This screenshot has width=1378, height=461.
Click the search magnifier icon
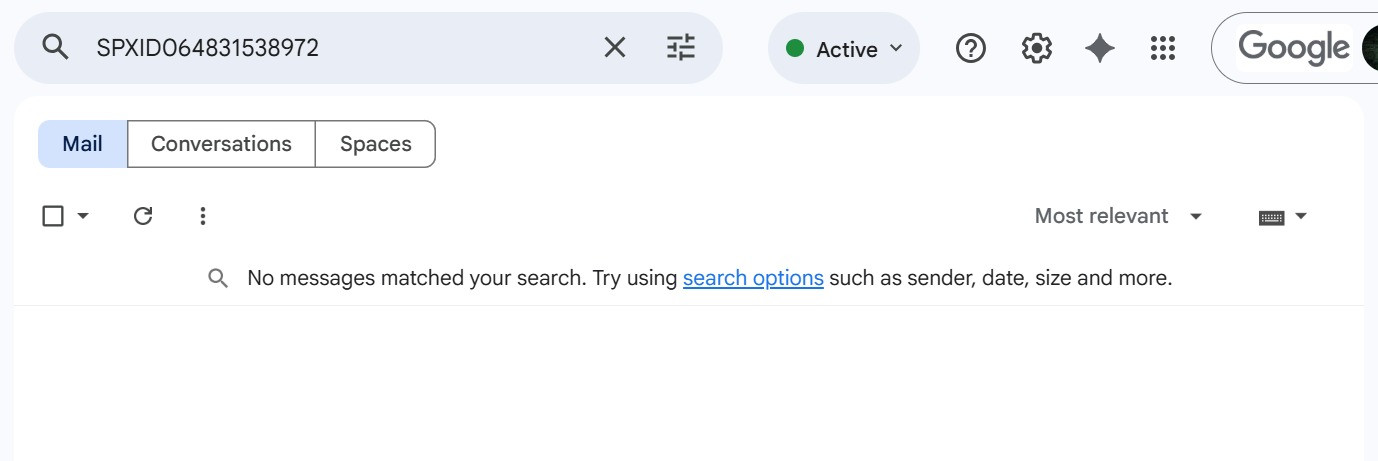tap(56, 47)
